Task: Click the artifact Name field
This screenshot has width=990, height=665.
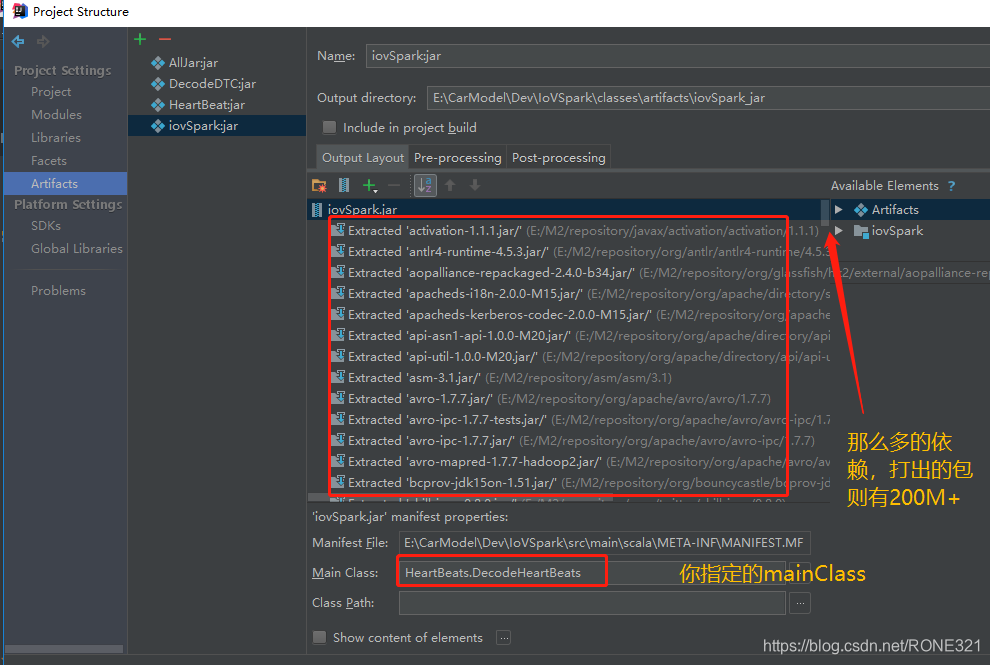Action: (x=677, y=56)
